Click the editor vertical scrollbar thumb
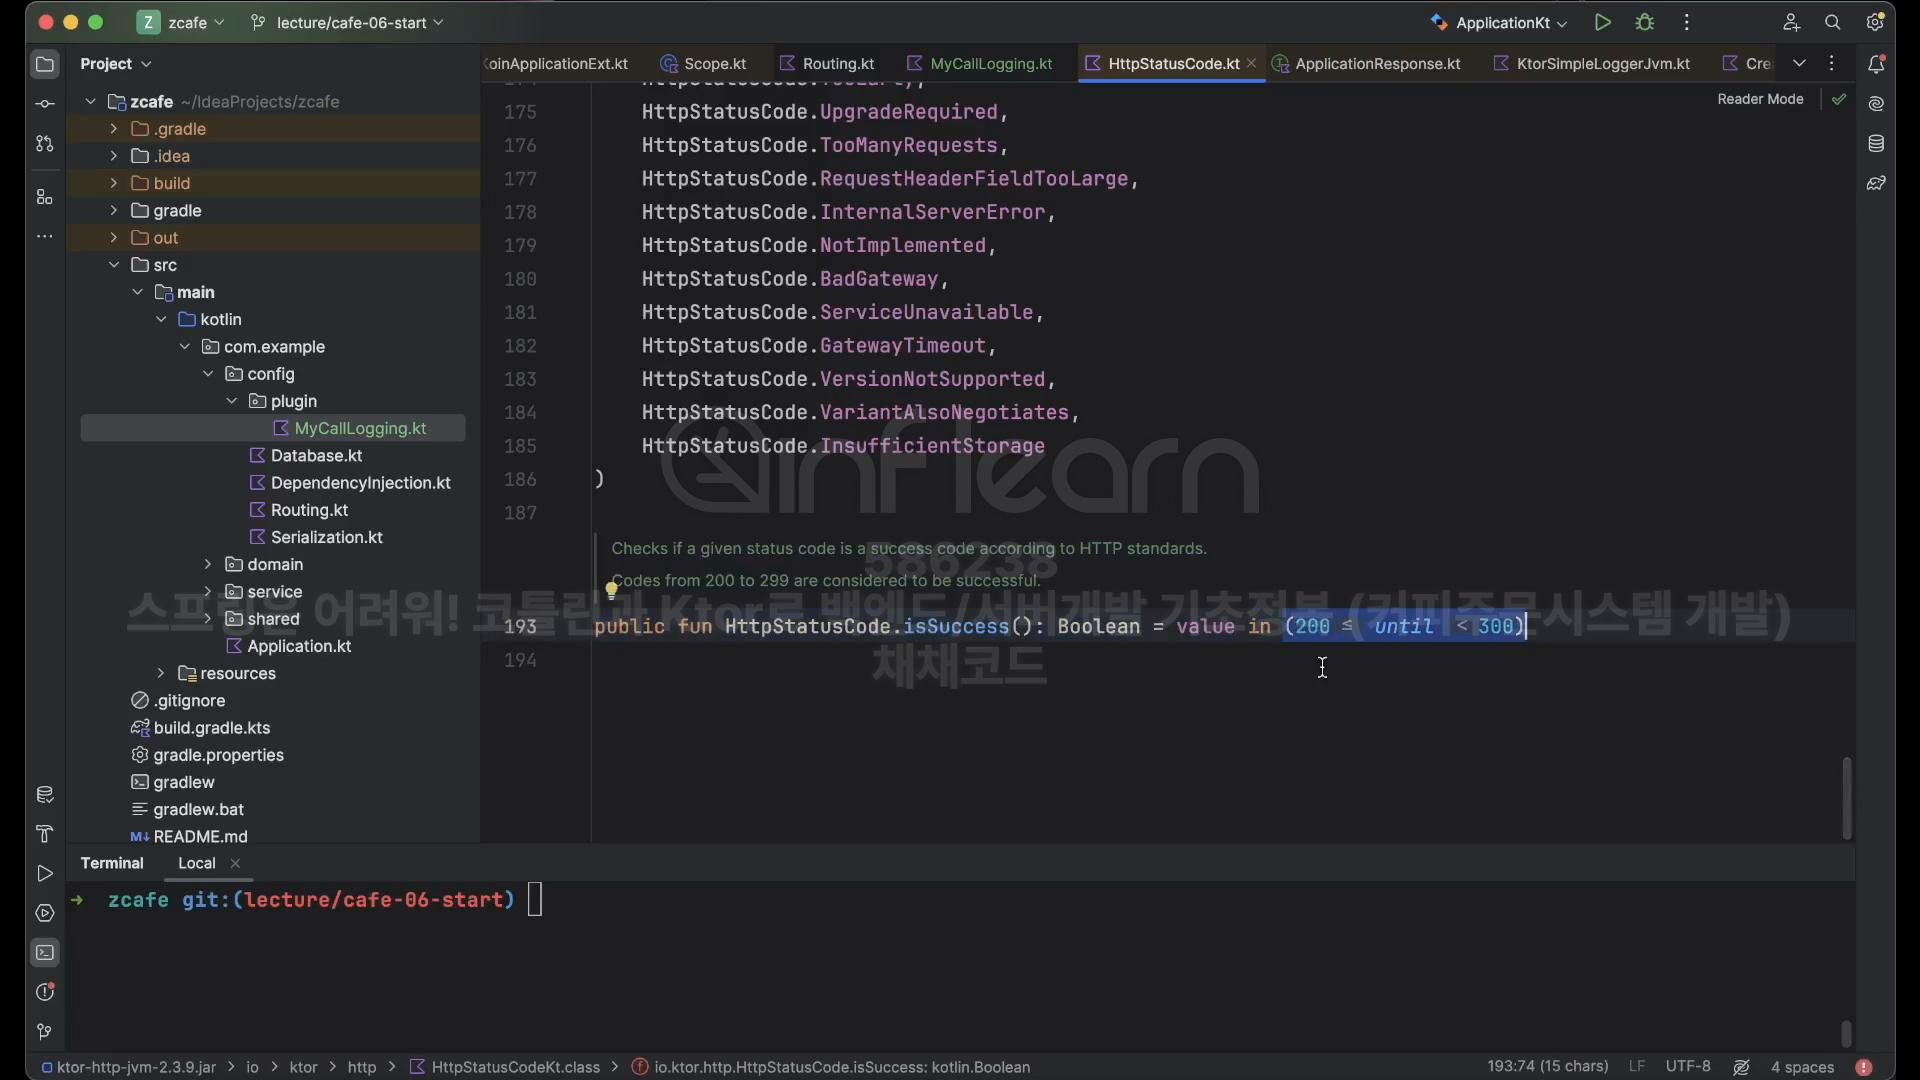 pyautogui.click(x=1846, y=798)
